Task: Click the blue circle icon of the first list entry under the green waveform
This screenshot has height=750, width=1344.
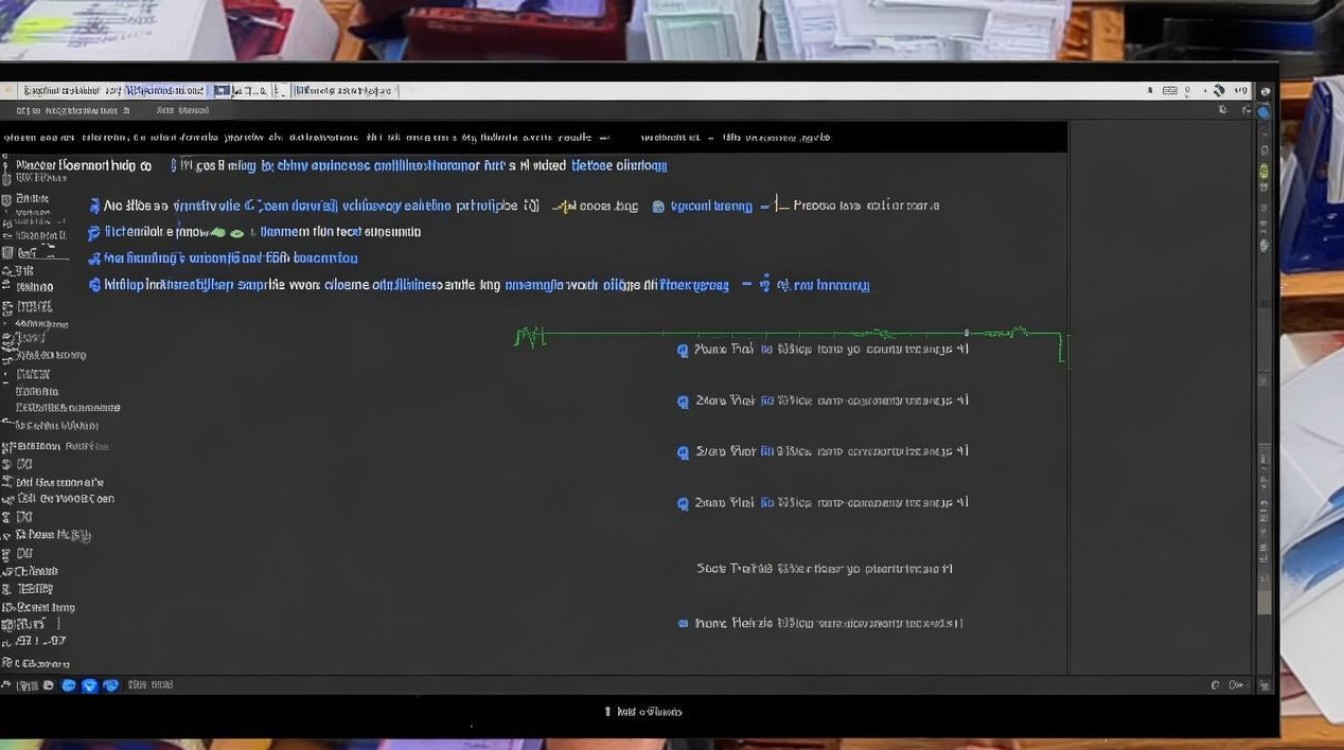Action: (683, 350)
